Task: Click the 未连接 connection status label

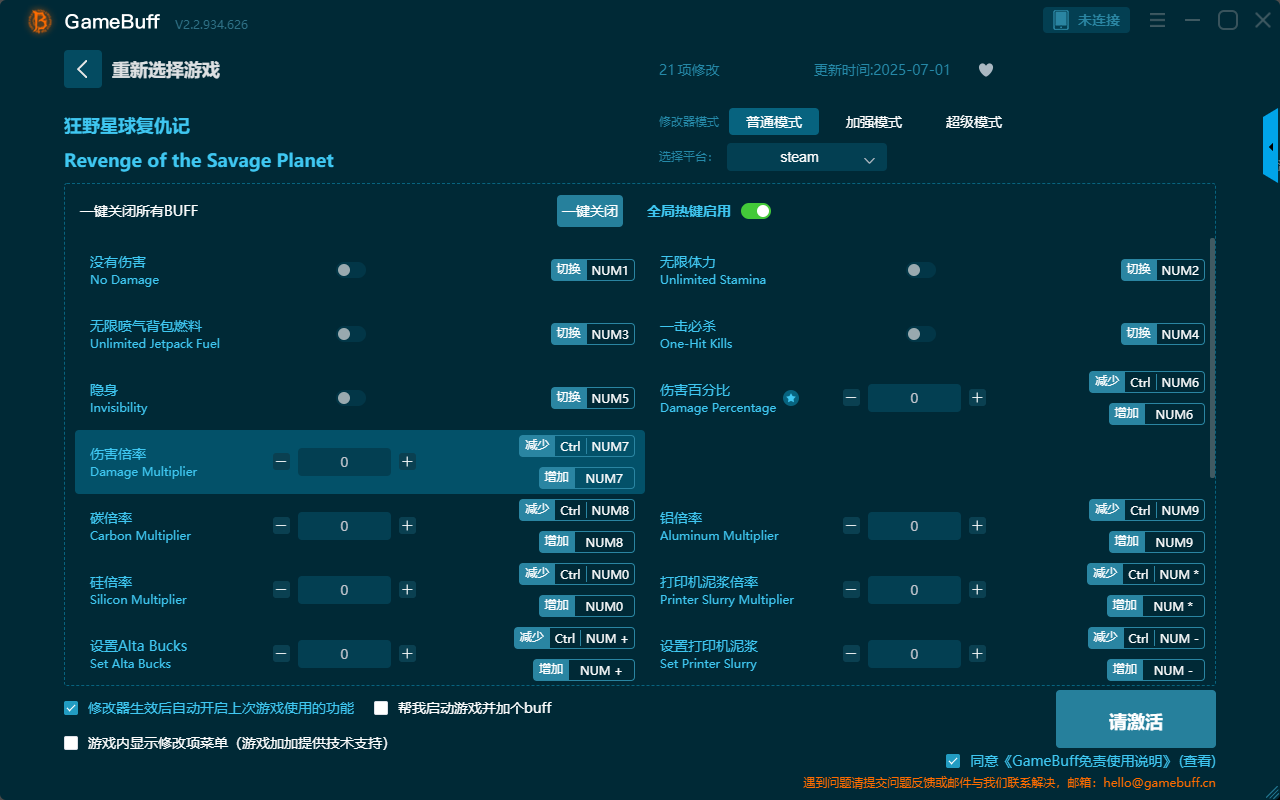Action: coord(1100,20)
